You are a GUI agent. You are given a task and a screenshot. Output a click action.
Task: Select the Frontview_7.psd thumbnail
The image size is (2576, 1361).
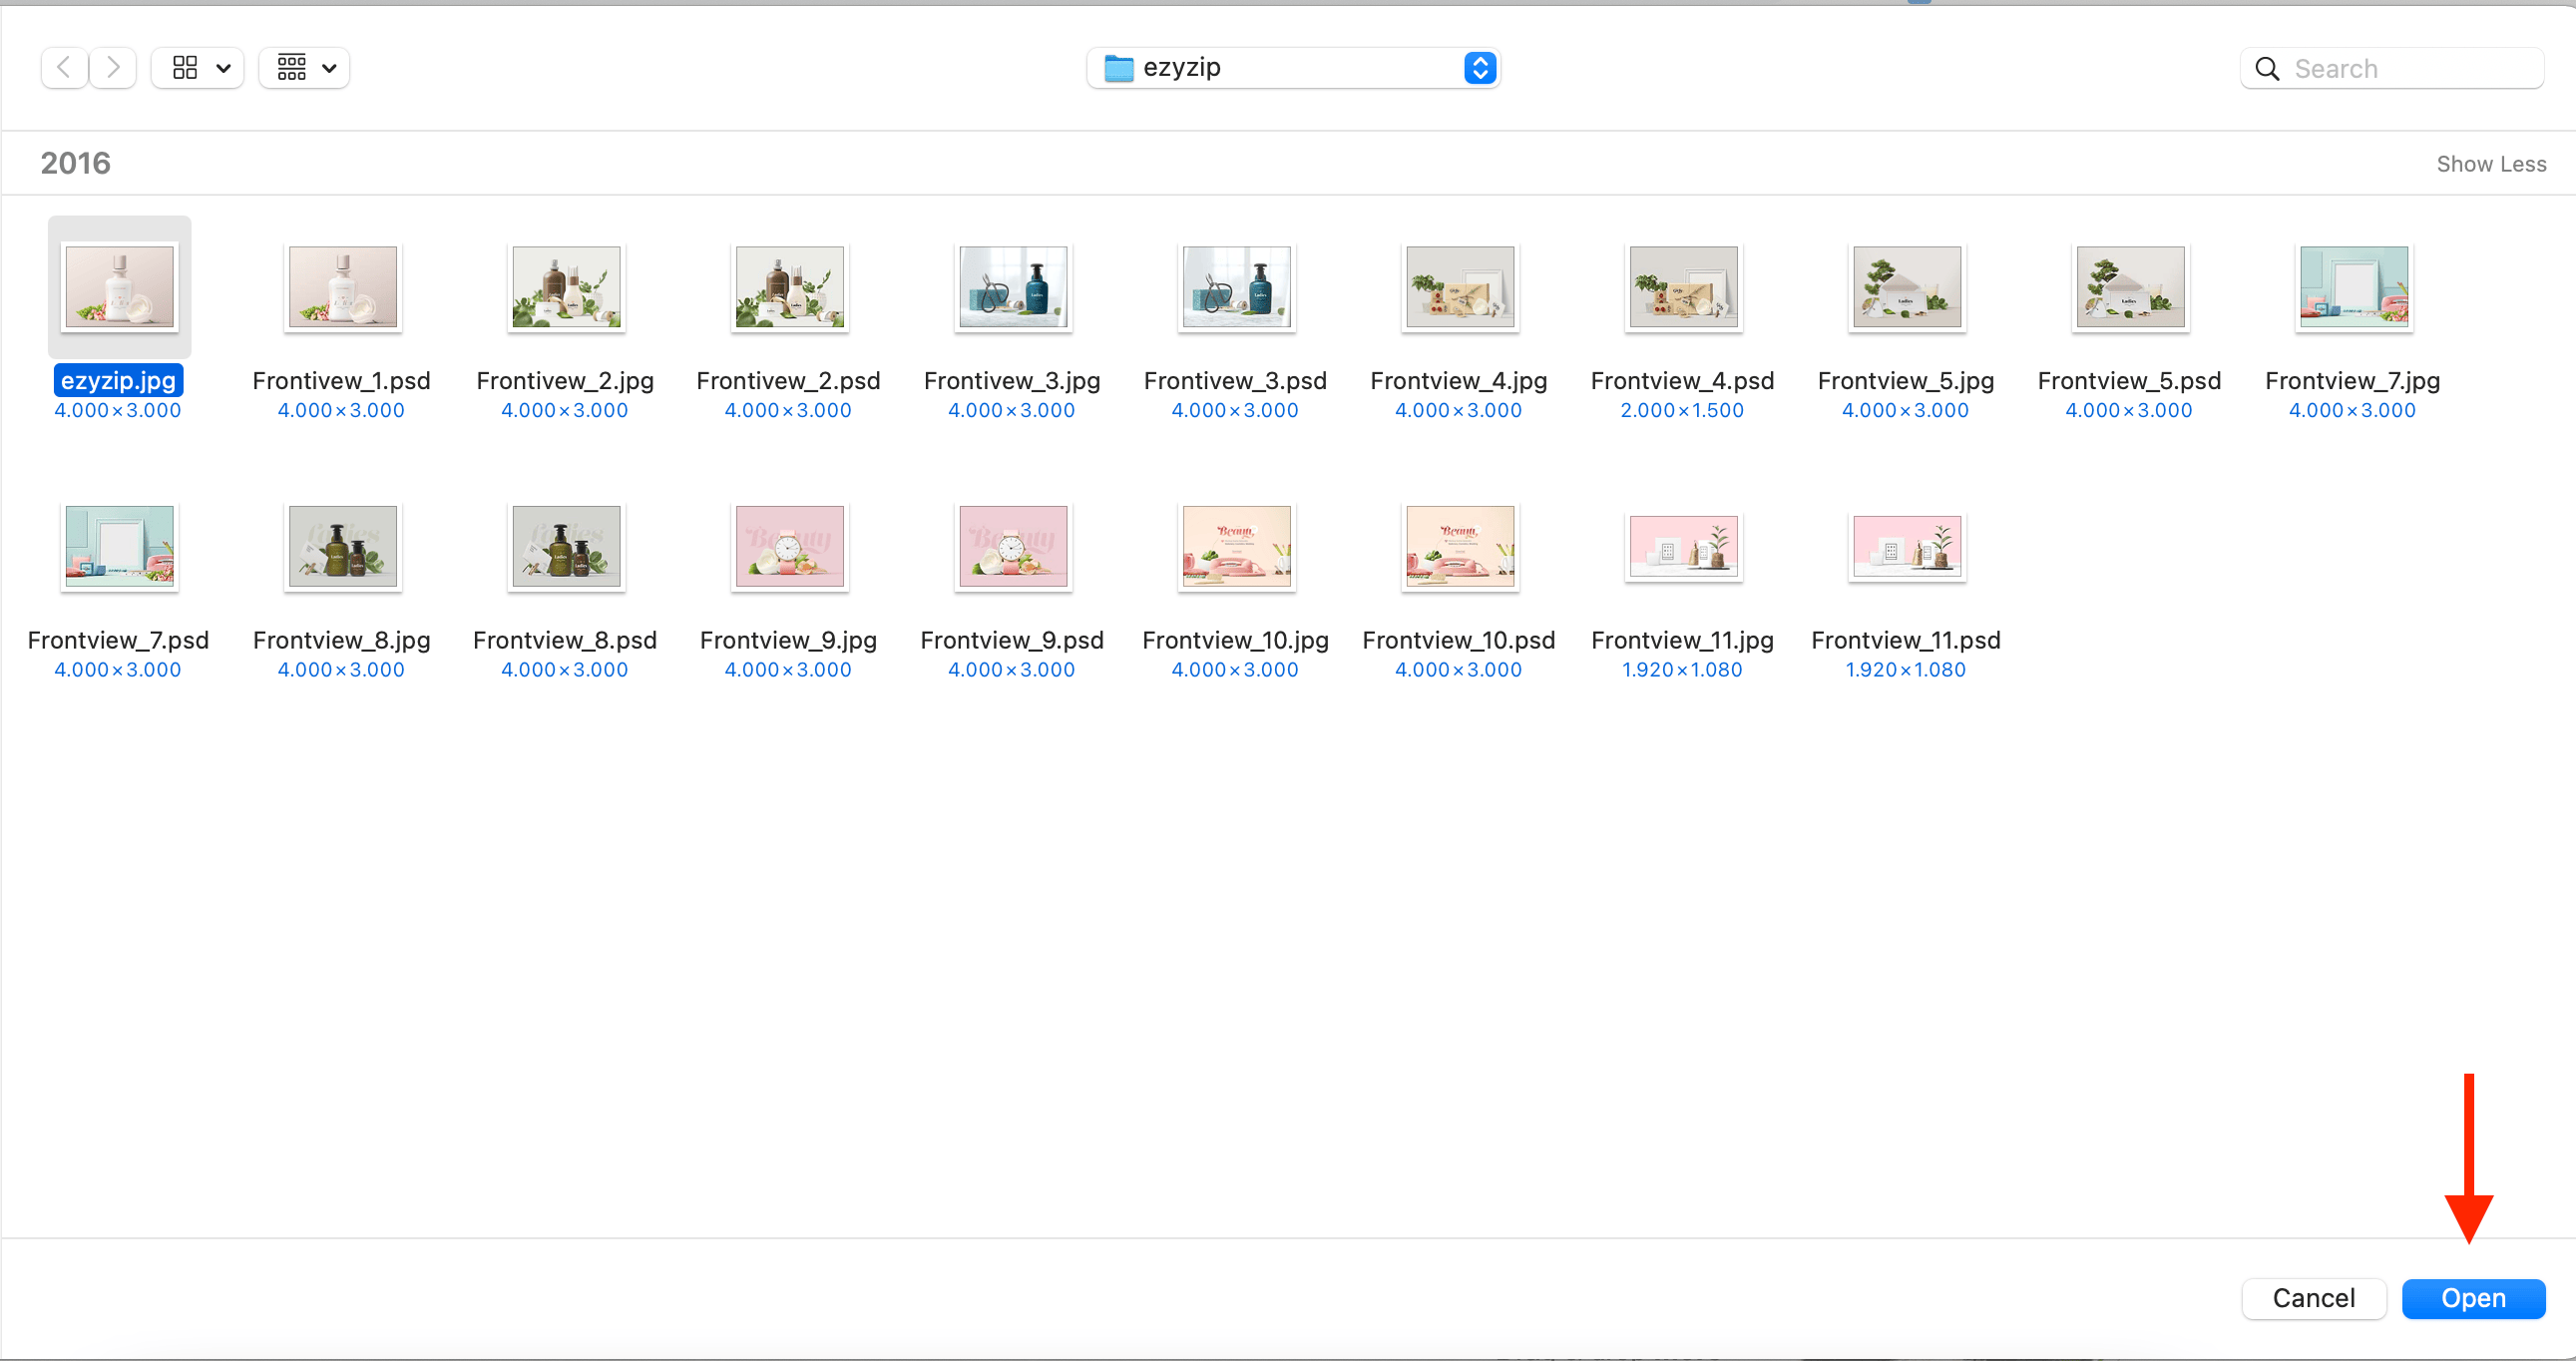point(119,547)
